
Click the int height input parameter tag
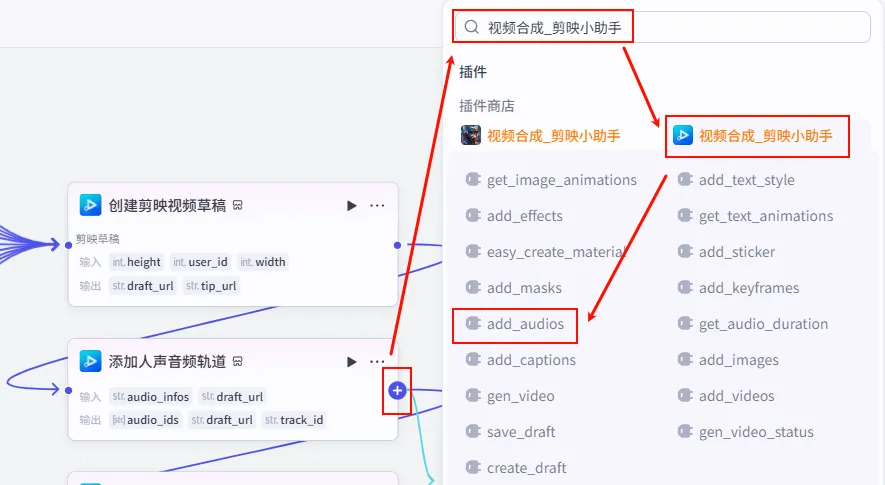[x=136, y=262]
